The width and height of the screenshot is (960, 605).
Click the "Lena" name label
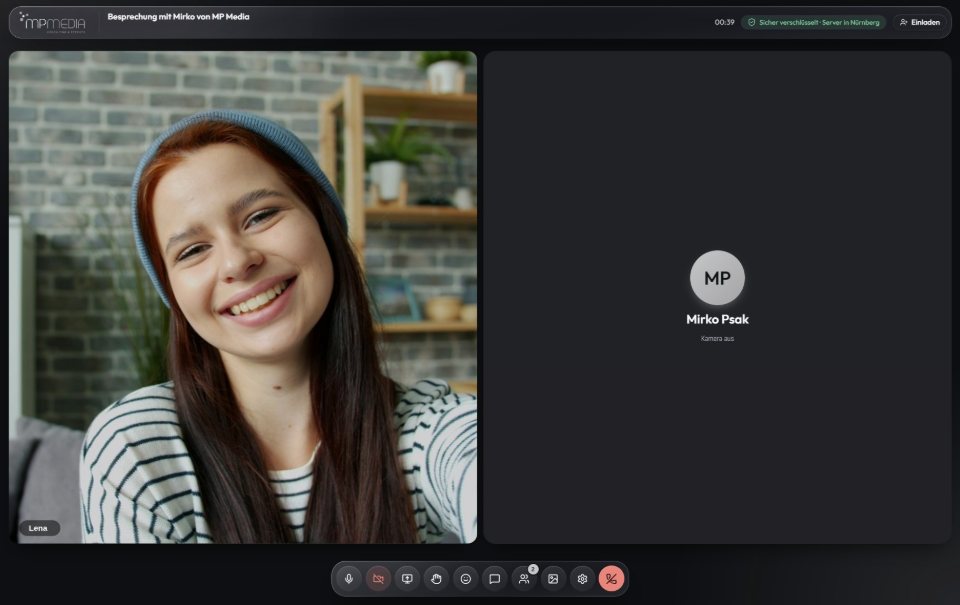click(38, 528)
